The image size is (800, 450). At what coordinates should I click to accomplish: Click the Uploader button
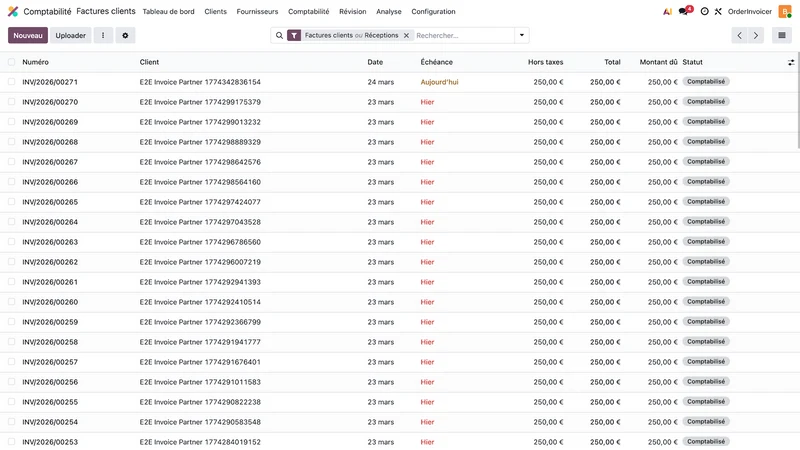(70, 35)
